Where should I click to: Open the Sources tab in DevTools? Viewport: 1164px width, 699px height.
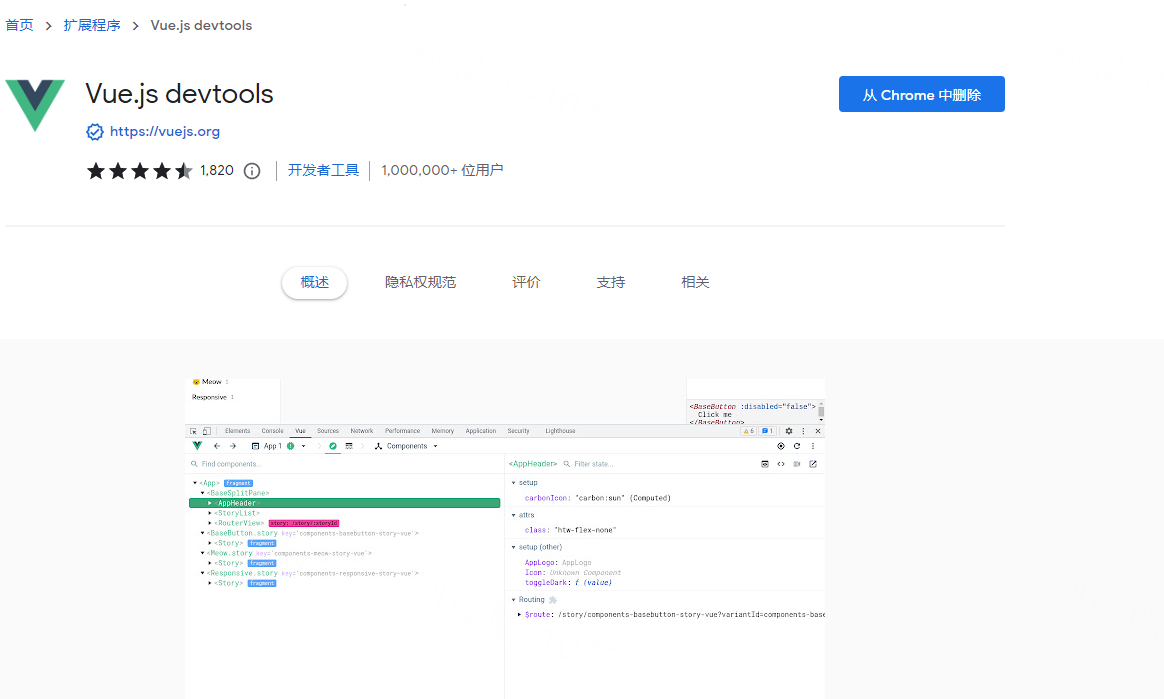click(328, 431)
